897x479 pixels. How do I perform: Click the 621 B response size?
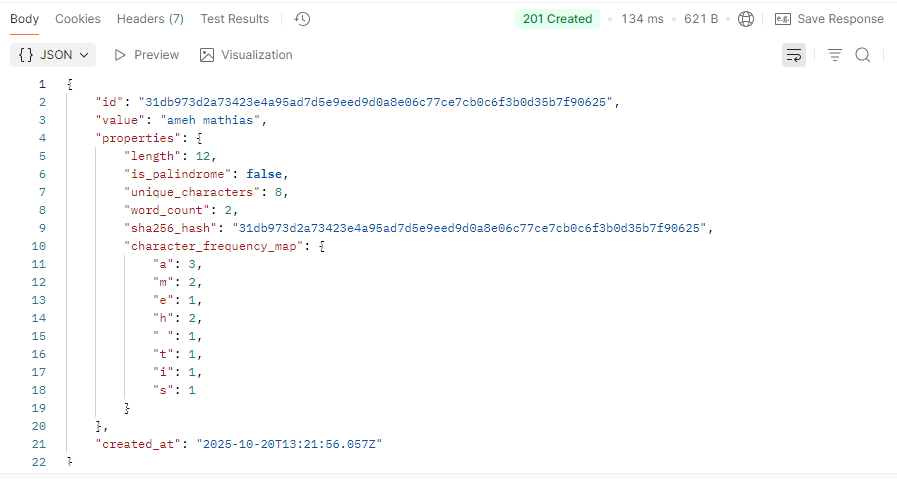(x=701, y=19)
